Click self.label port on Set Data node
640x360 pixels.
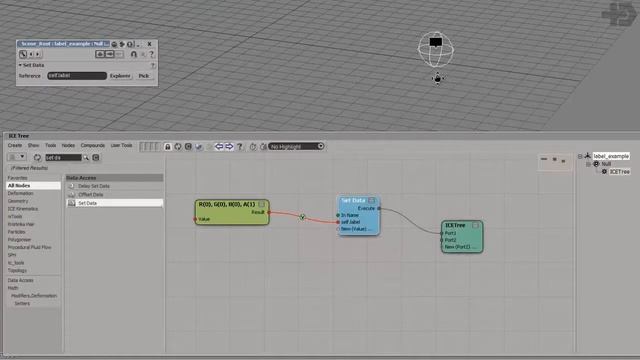coord(338,222)
